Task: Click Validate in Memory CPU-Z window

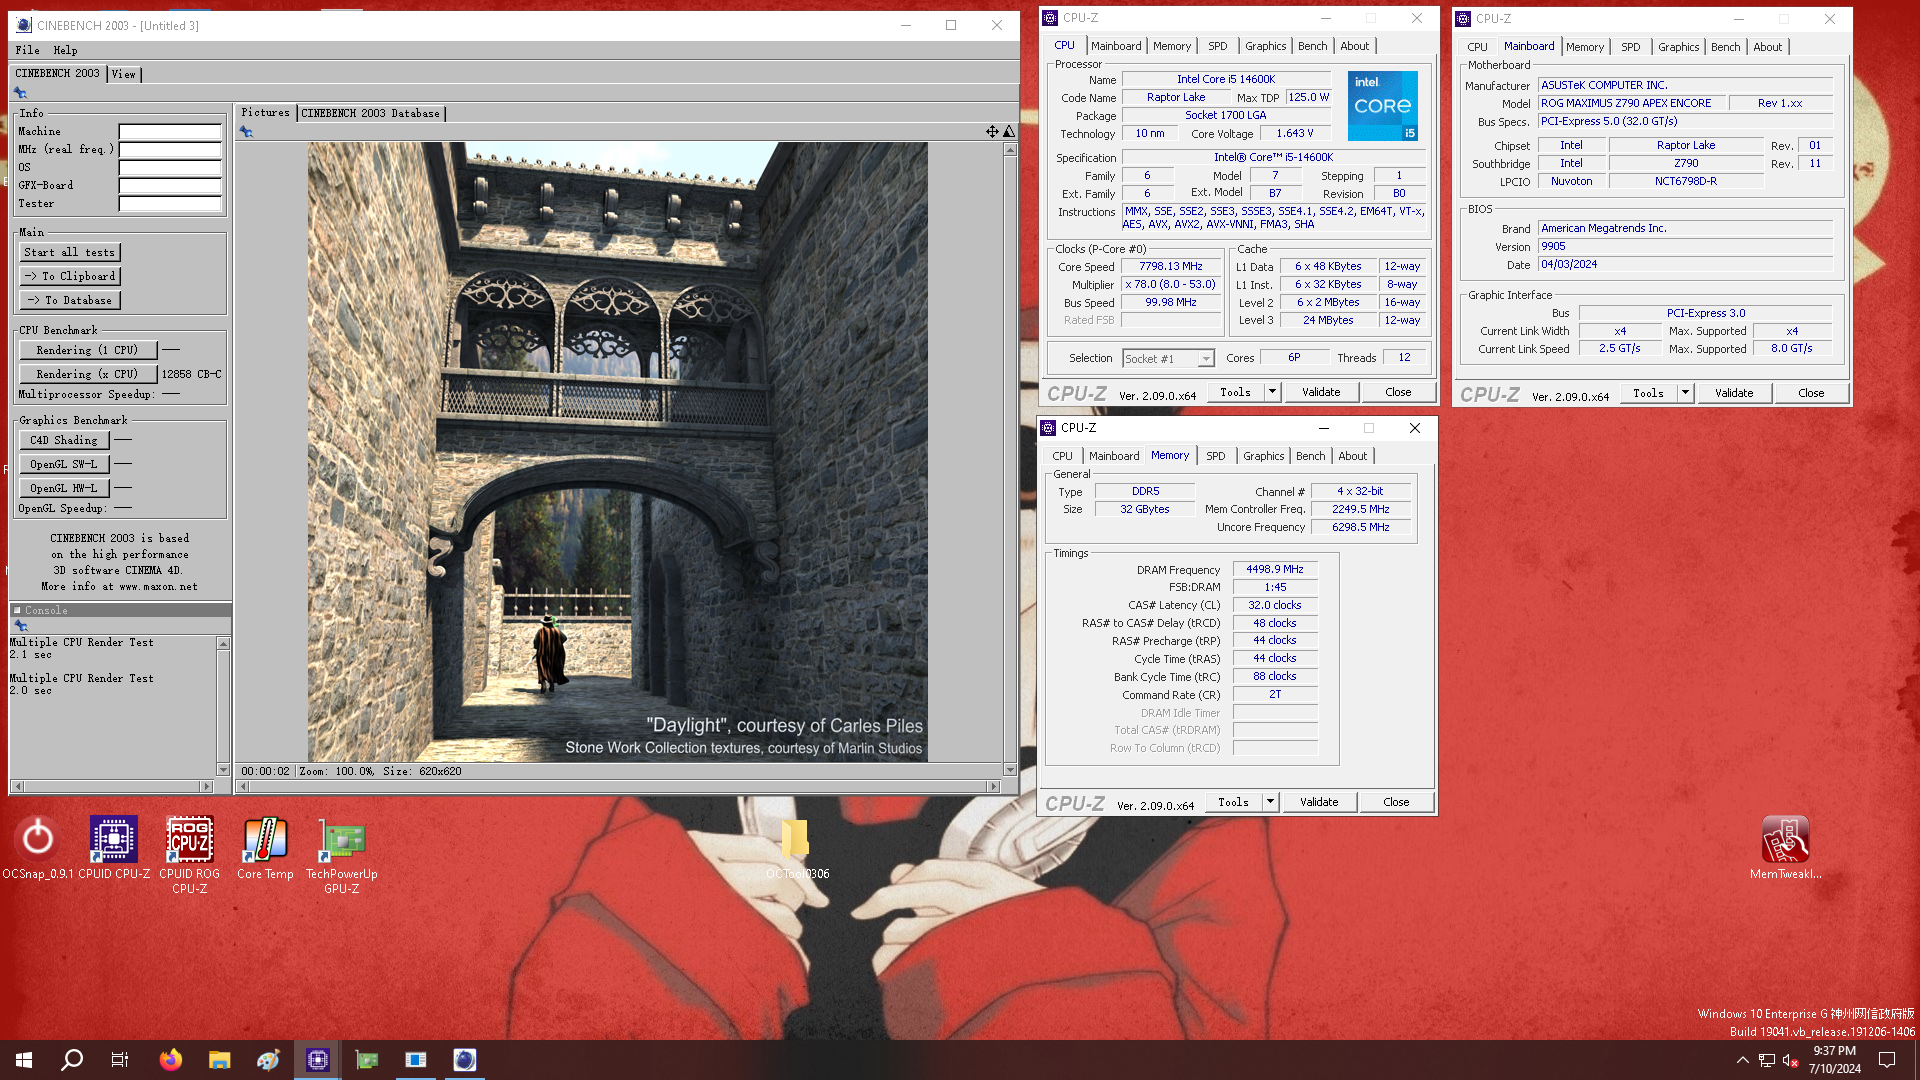Action: coord(1319,802)
